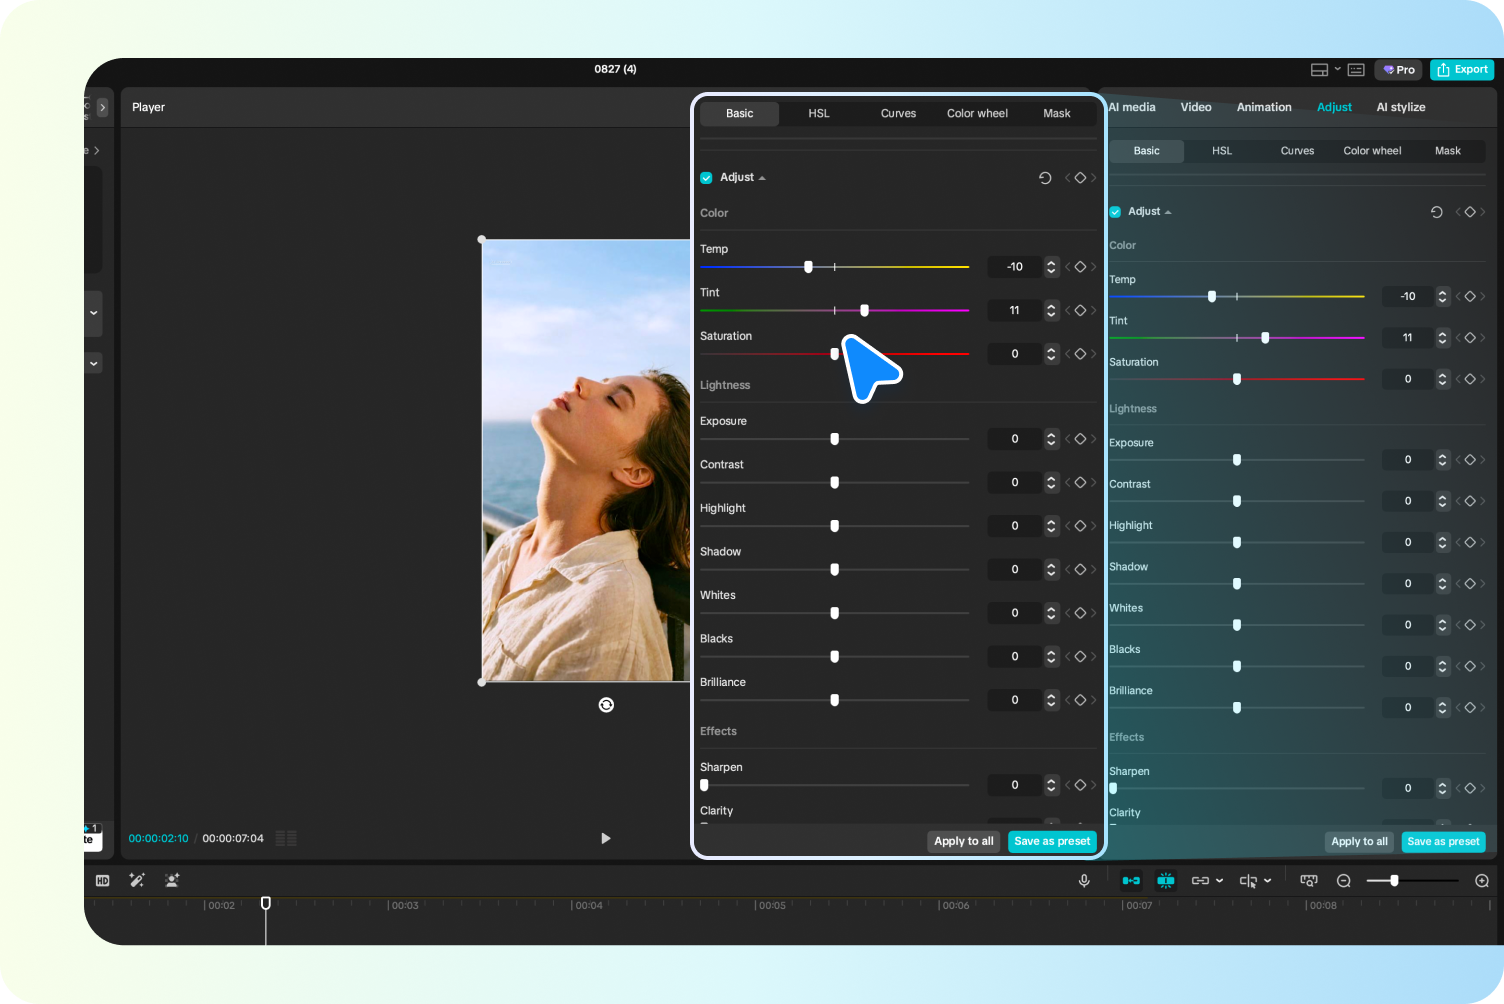Click the HD quality icon

pyautogui.click(x=102, y=881)
